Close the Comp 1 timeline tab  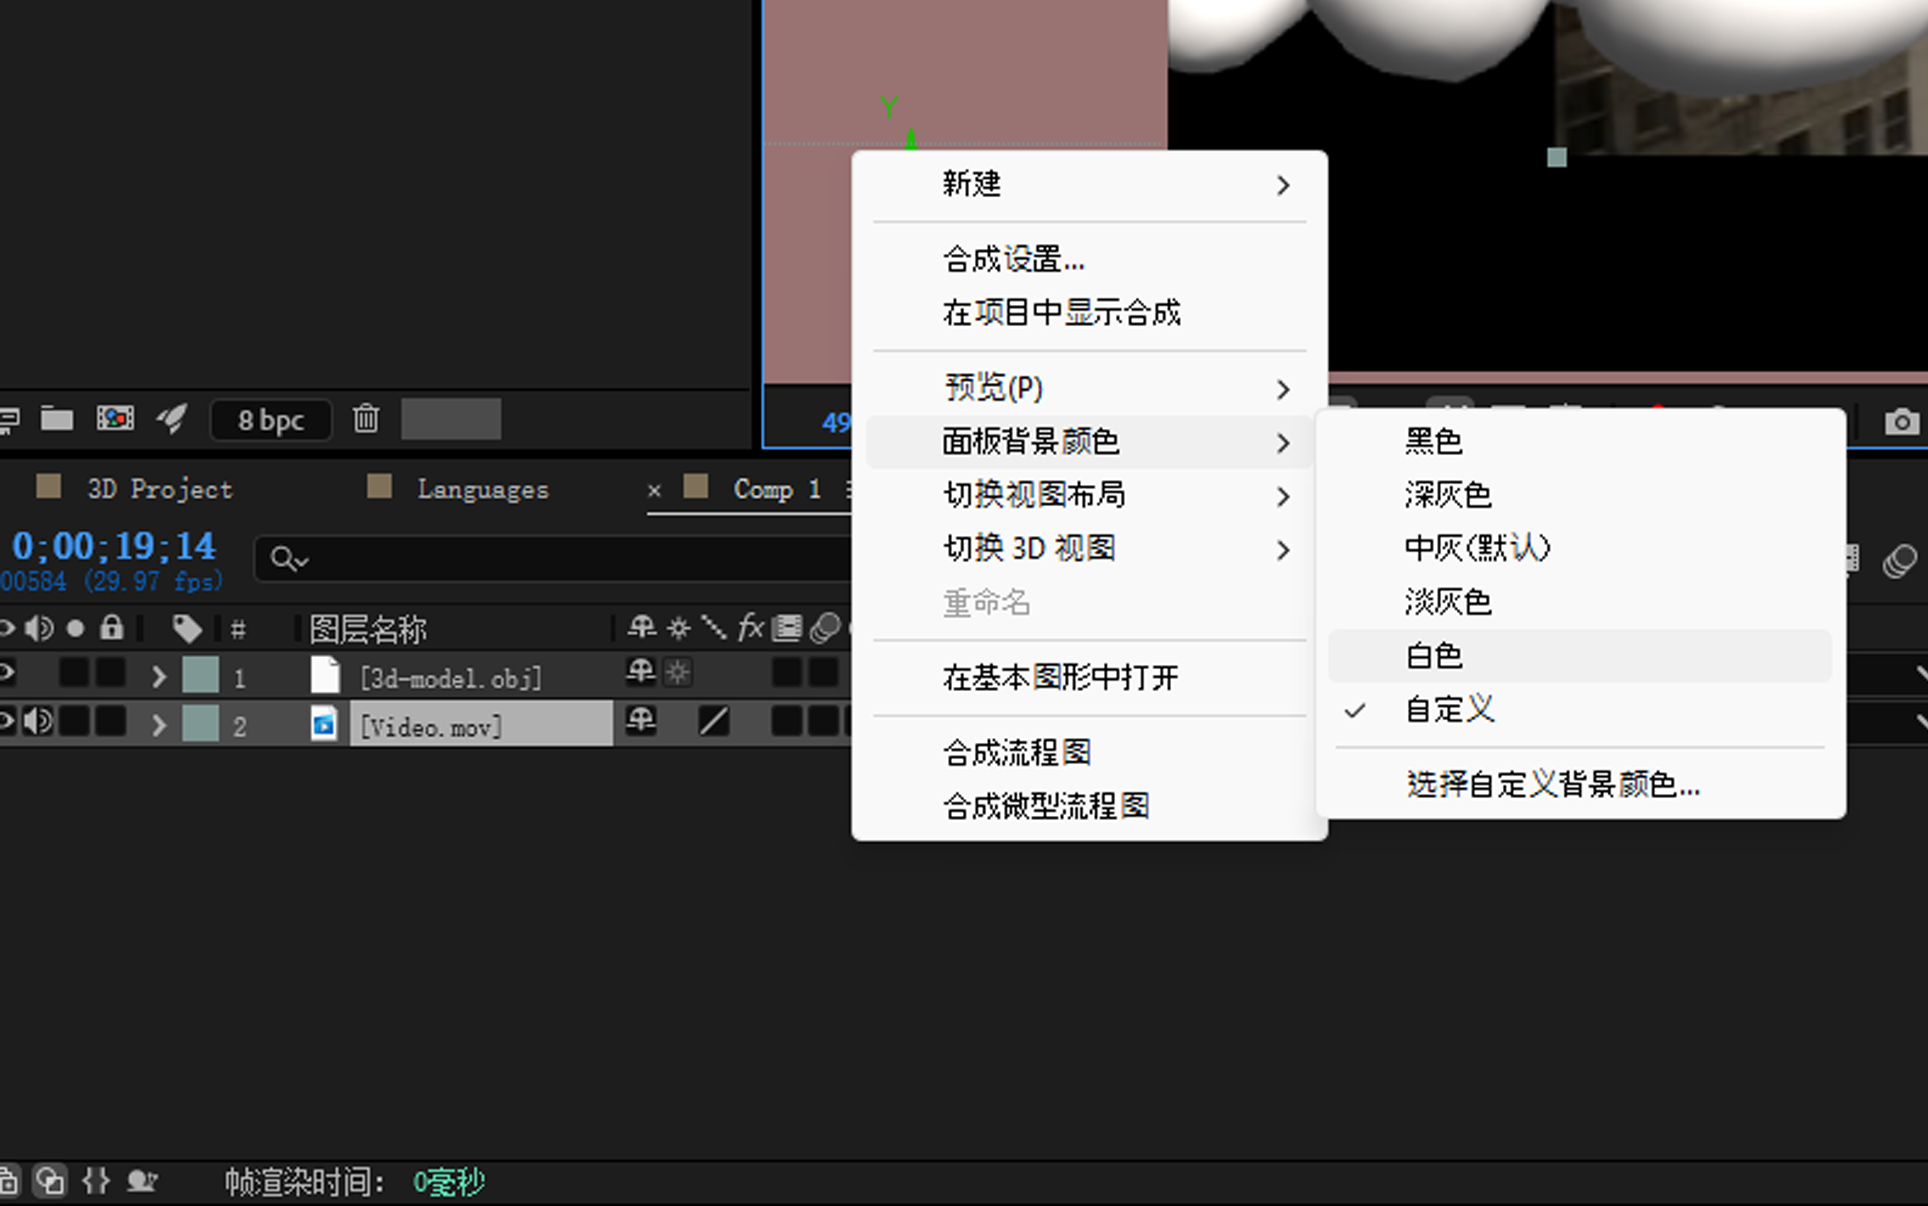pos(654,490)
